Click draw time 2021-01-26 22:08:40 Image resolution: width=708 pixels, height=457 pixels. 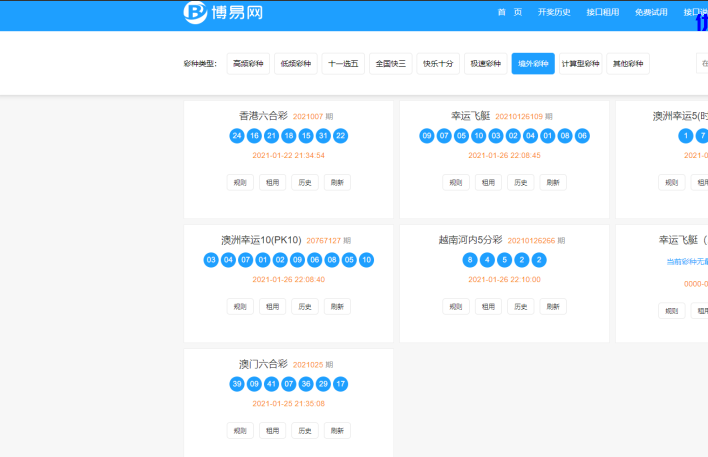click(x=289, y=280)
